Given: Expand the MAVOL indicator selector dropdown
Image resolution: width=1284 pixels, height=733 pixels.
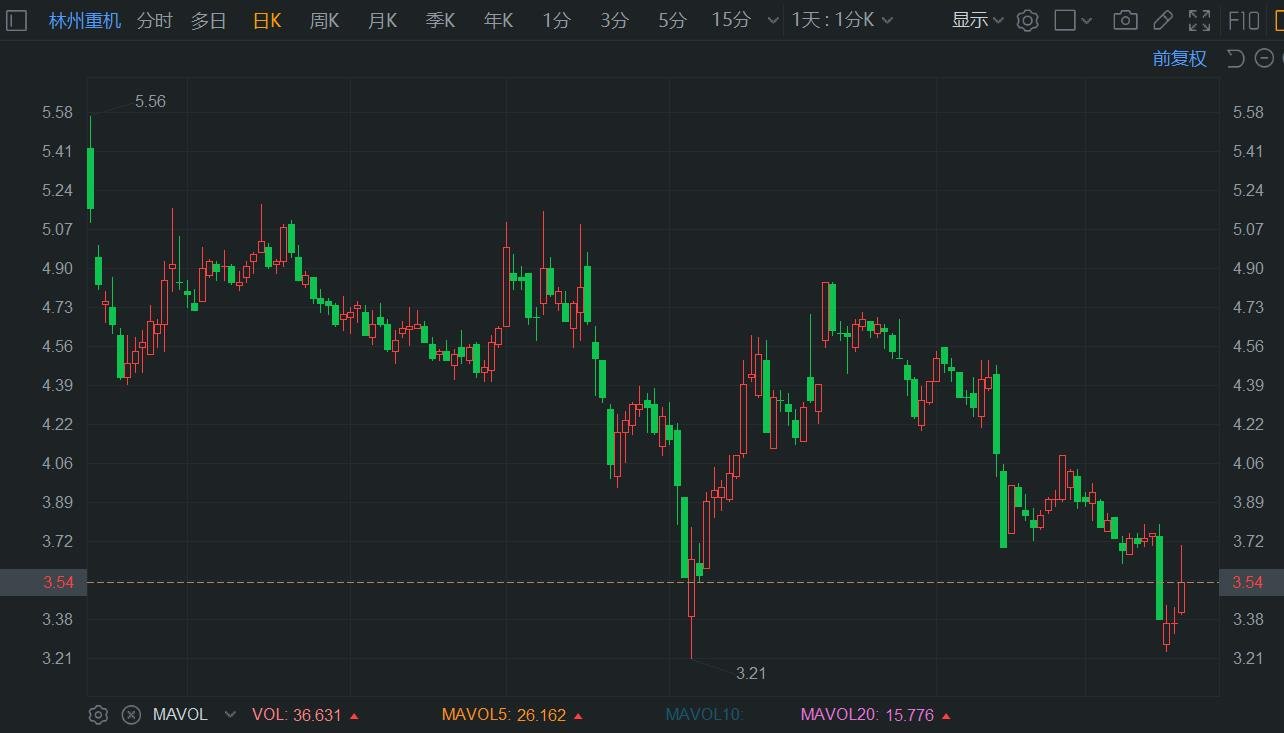Looking at the screenshot, I should point(231,715).
